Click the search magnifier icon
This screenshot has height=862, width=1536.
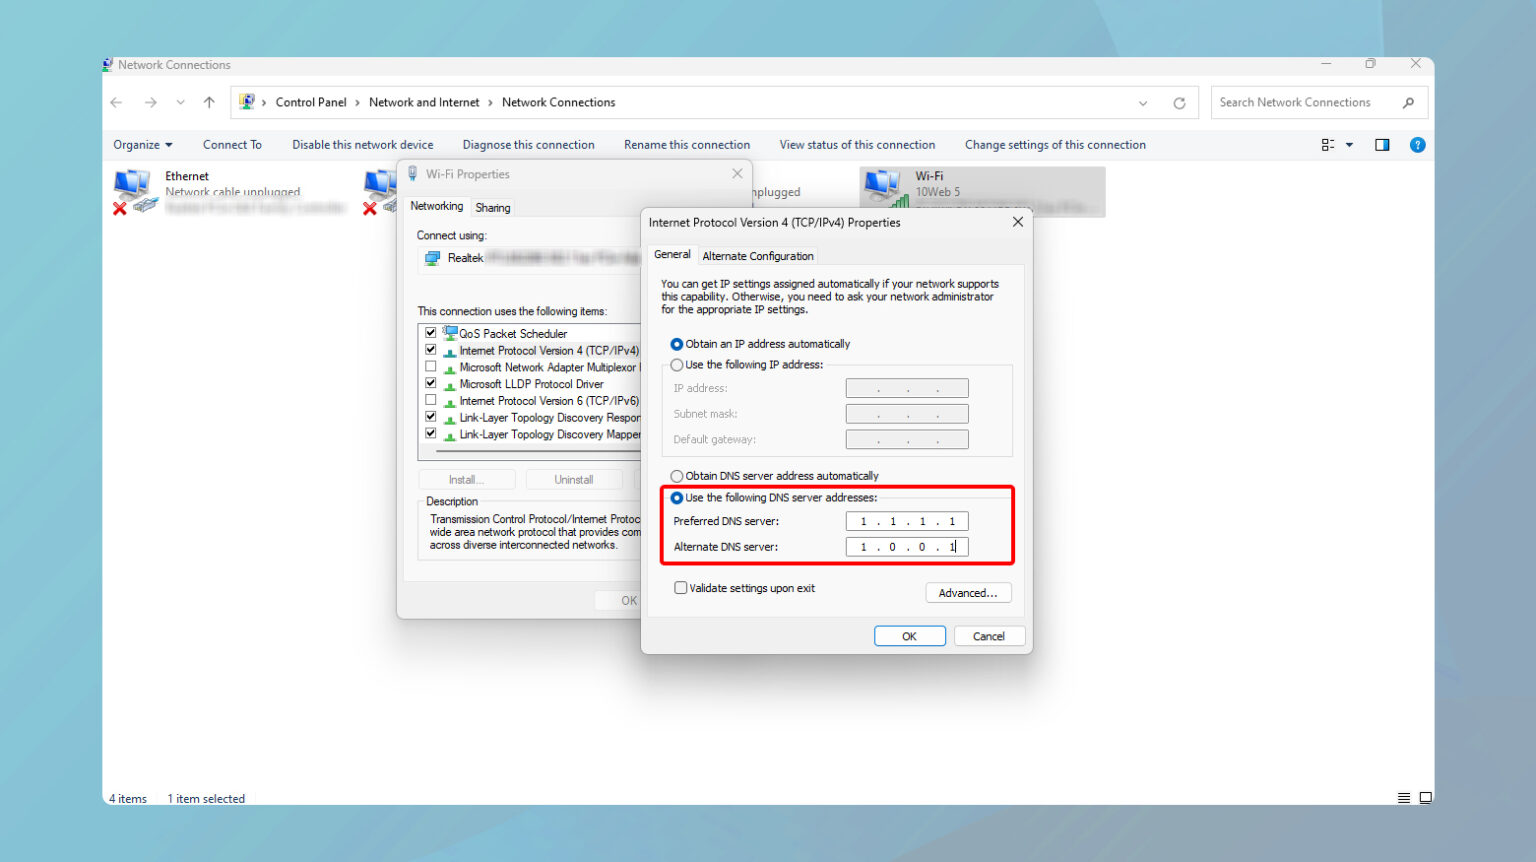[x=1409, y=102]
